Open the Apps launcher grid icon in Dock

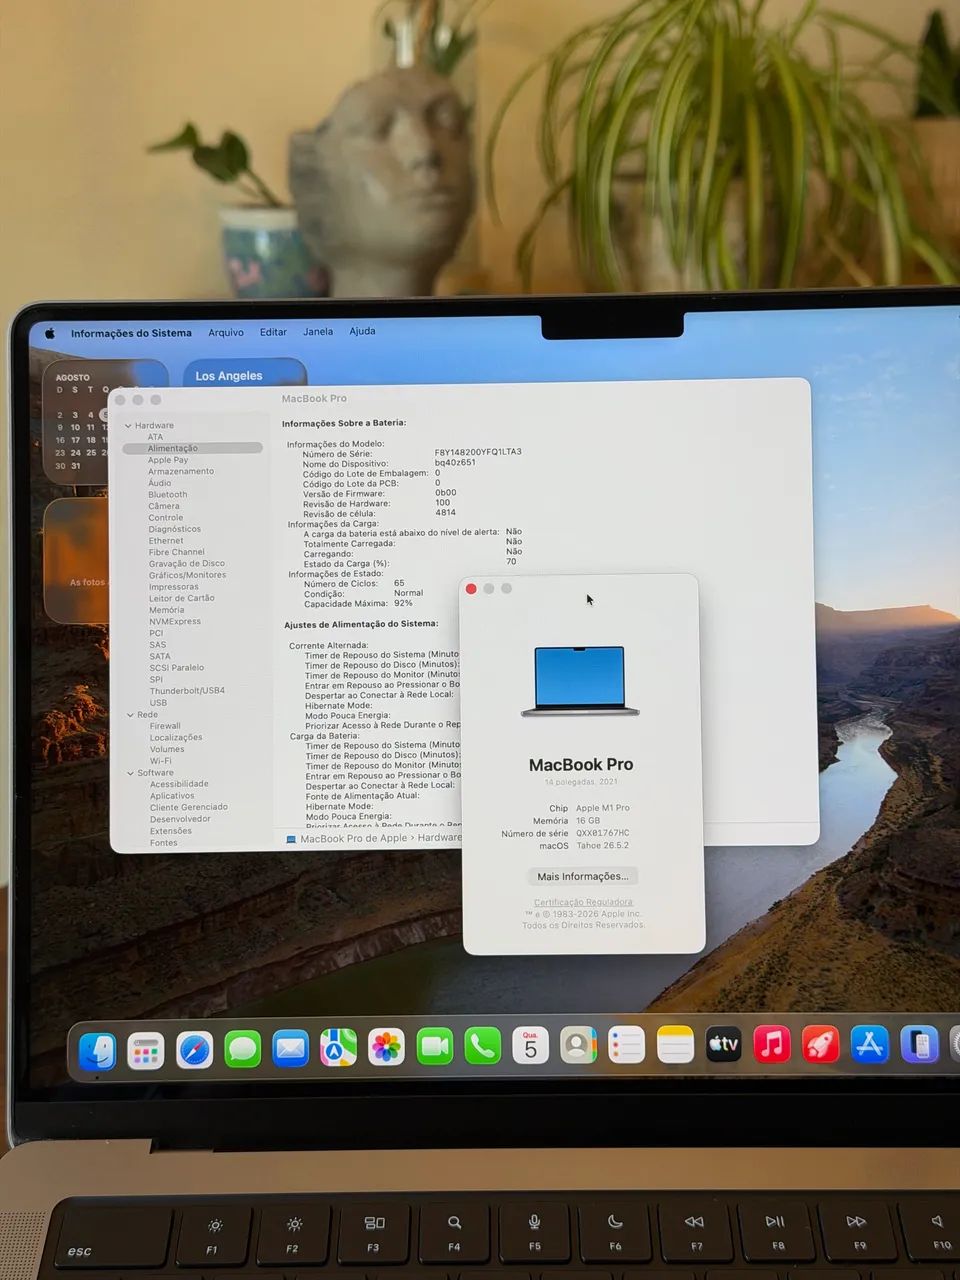[x=146, y=1050]
